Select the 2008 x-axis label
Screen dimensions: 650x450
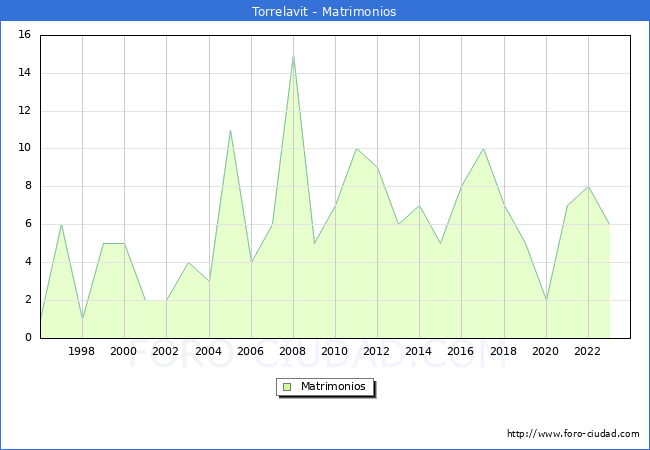(x=293, y=351)
